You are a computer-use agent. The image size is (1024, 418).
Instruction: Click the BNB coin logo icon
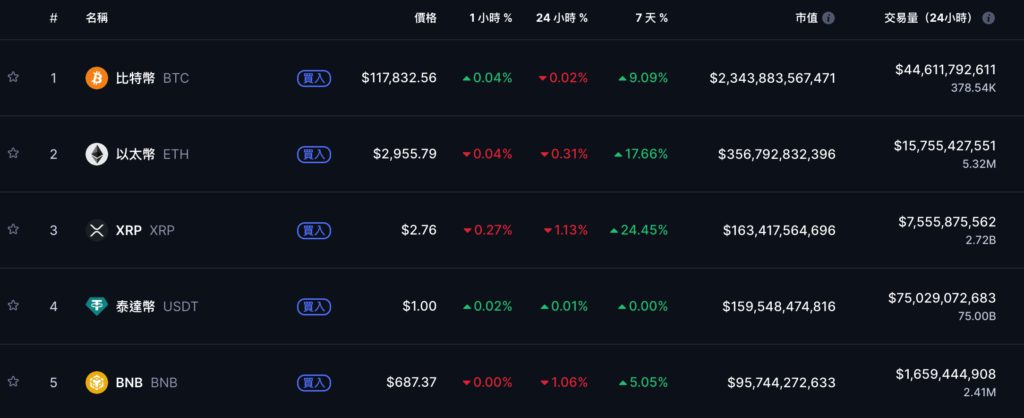point(97,382)
